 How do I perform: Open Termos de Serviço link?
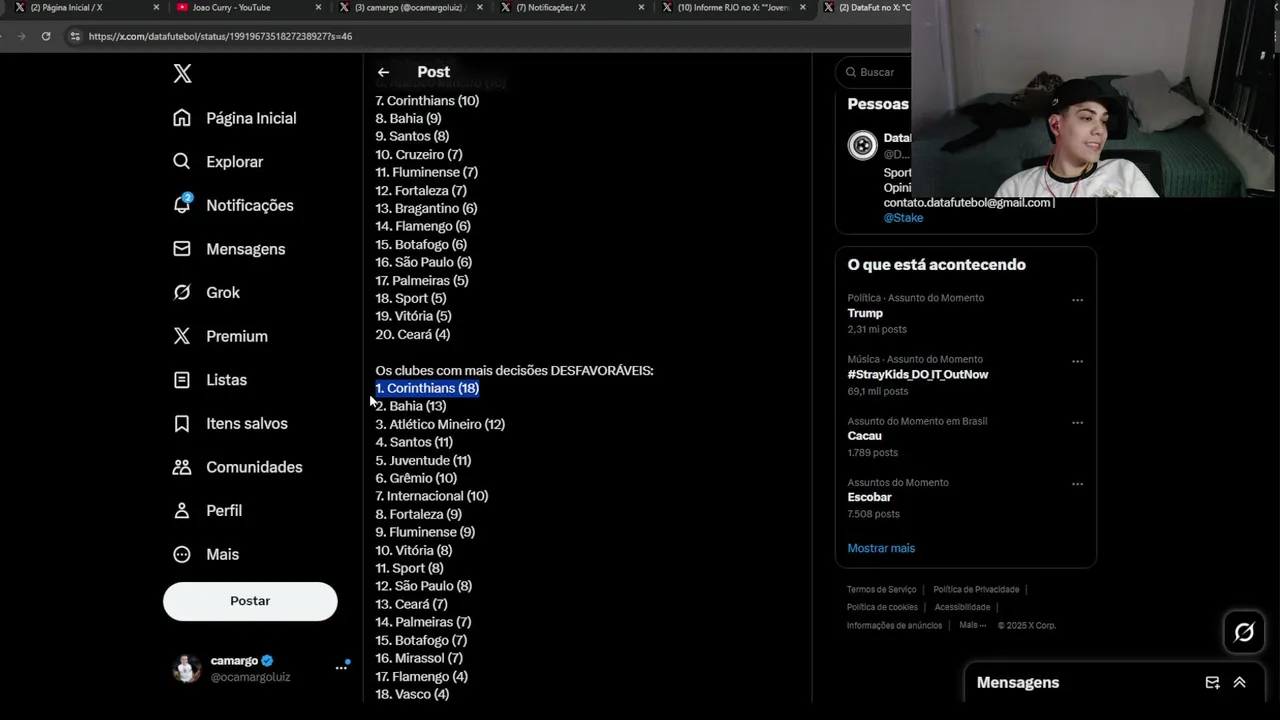(x=881, y=590)
